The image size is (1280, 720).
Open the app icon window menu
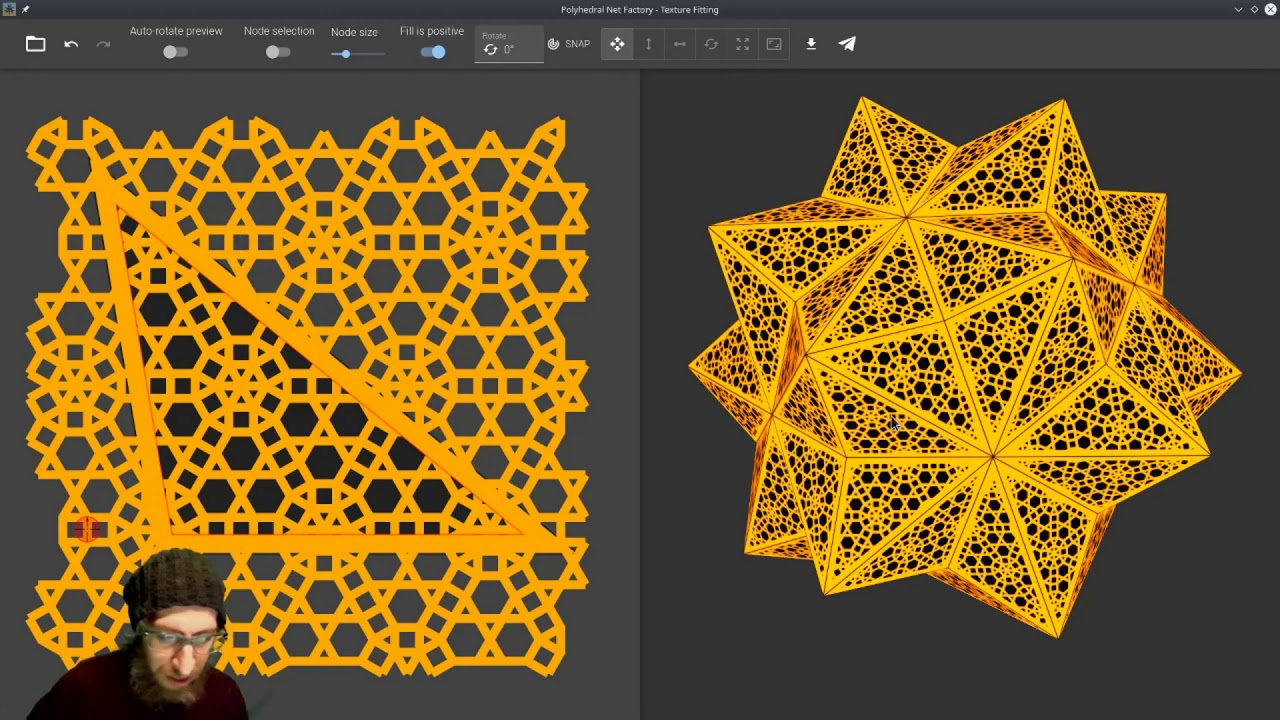9,9
